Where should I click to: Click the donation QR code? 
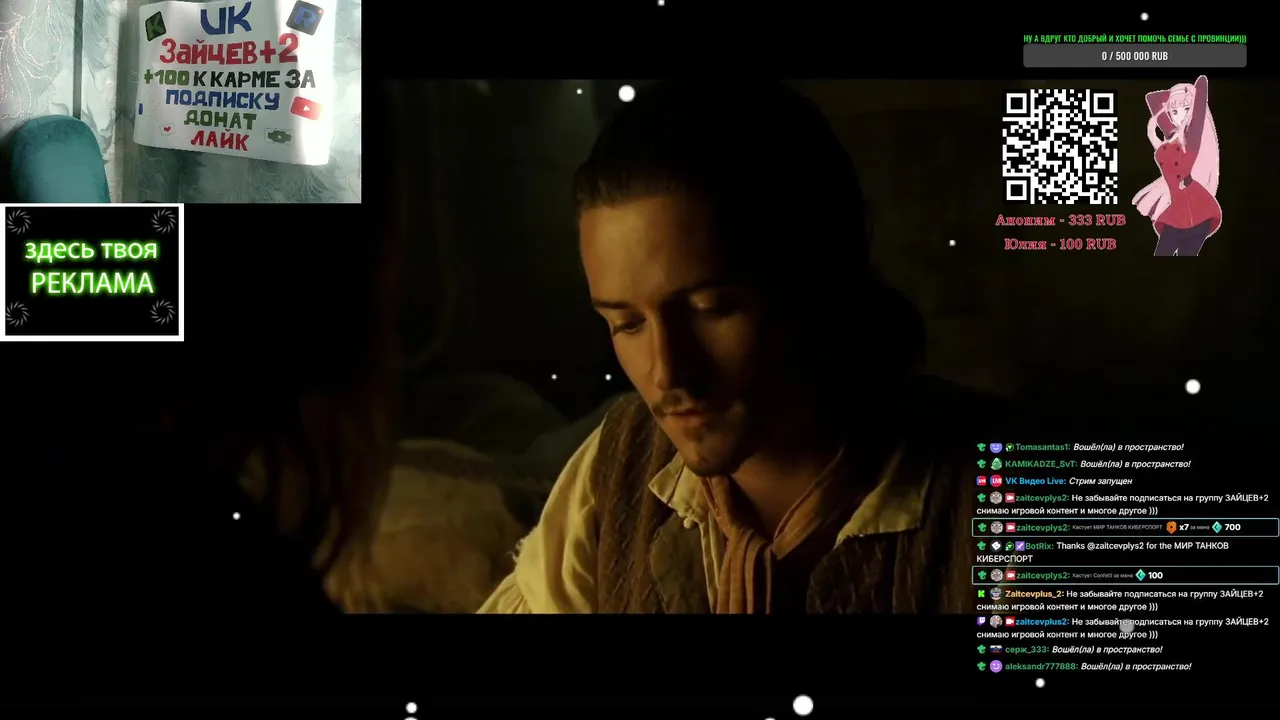pyautogui.click(x=1060, y=147)
